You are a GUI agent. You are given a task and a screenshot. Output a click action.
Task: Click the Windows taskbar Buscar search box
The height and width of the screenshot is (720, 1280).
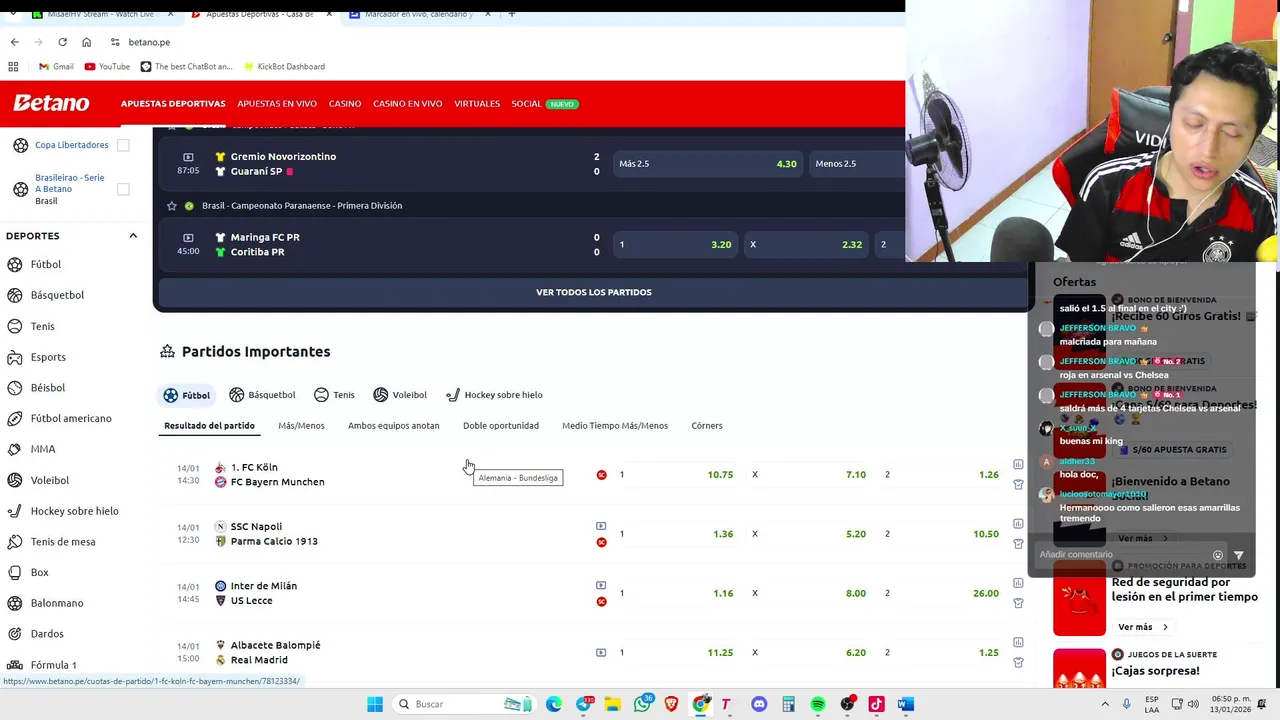pos(465,704)
